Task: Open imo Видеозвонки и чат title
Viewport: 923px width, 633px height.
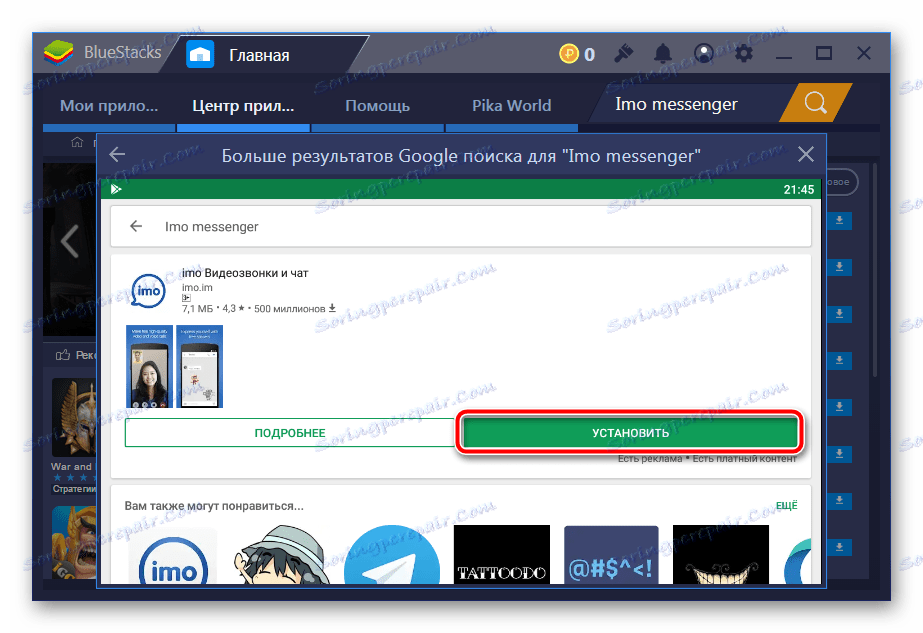Action: 245,273
